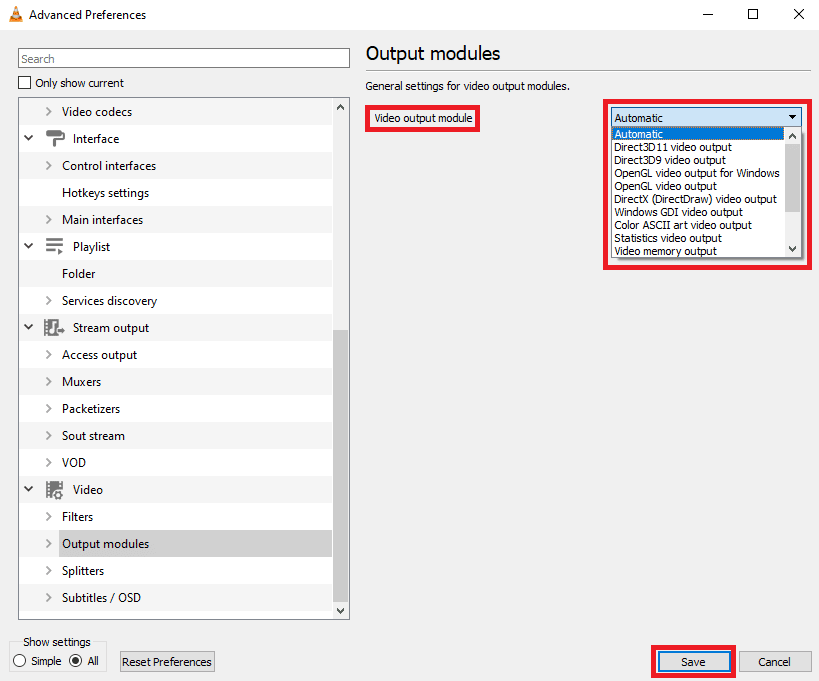Expand the Subtitles / OSD node
819x681 pixels.
49,597
